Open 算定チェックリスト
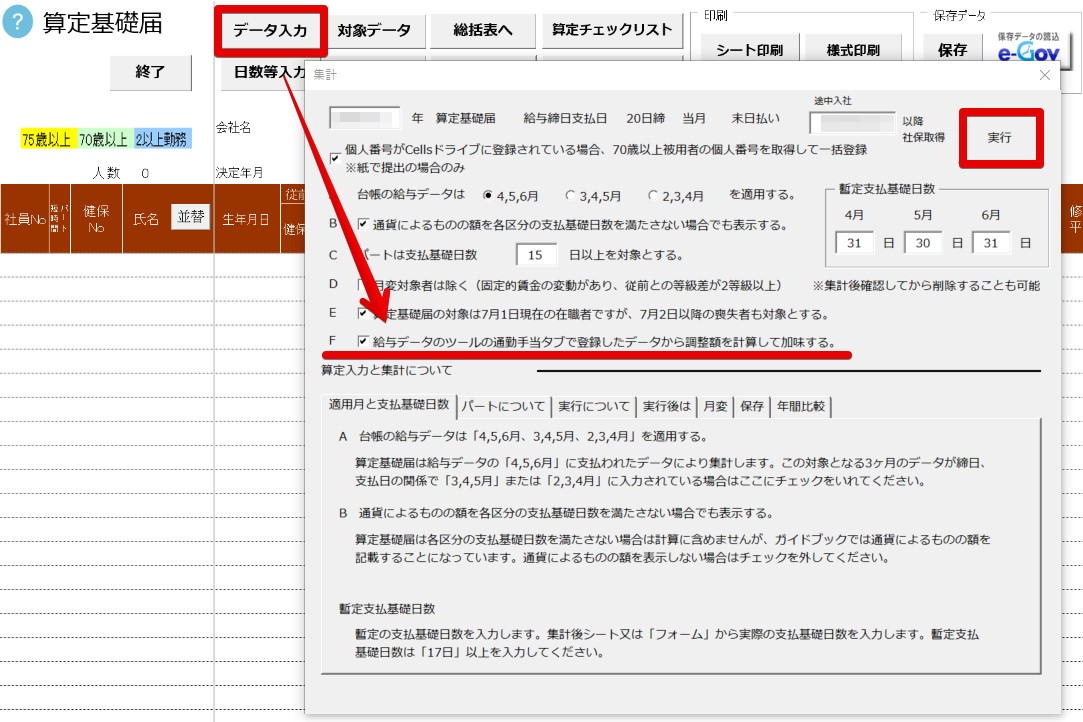The image size is (1083, 722). coord(612,30)
